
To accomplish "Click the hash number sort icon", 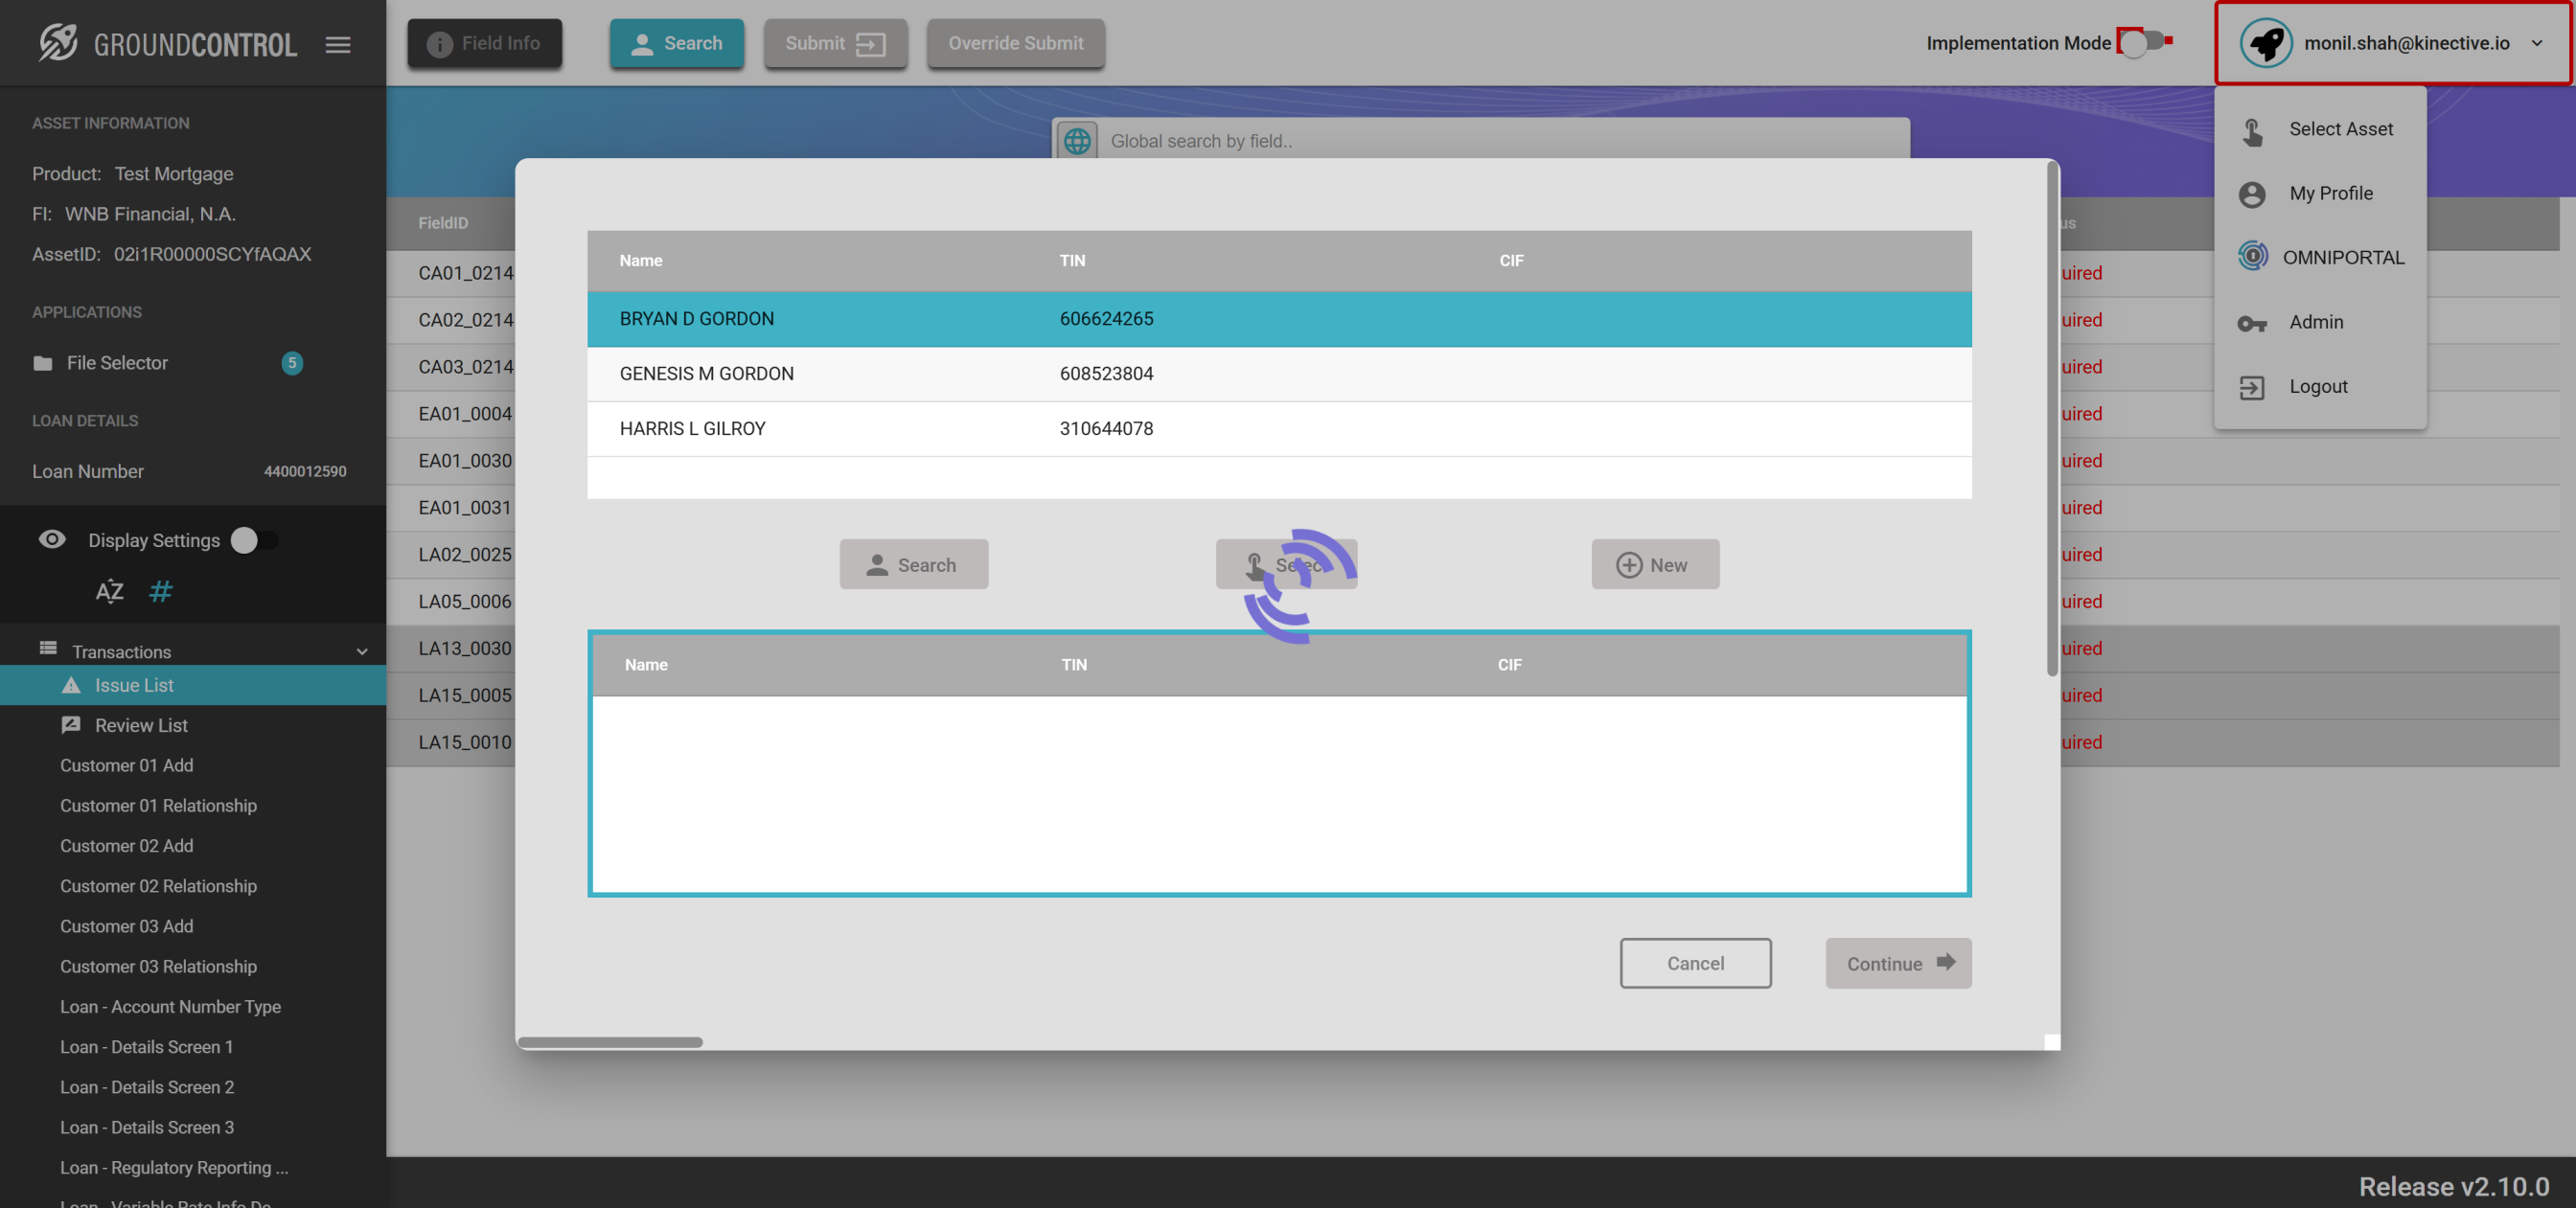I will (x=160, y=591).
